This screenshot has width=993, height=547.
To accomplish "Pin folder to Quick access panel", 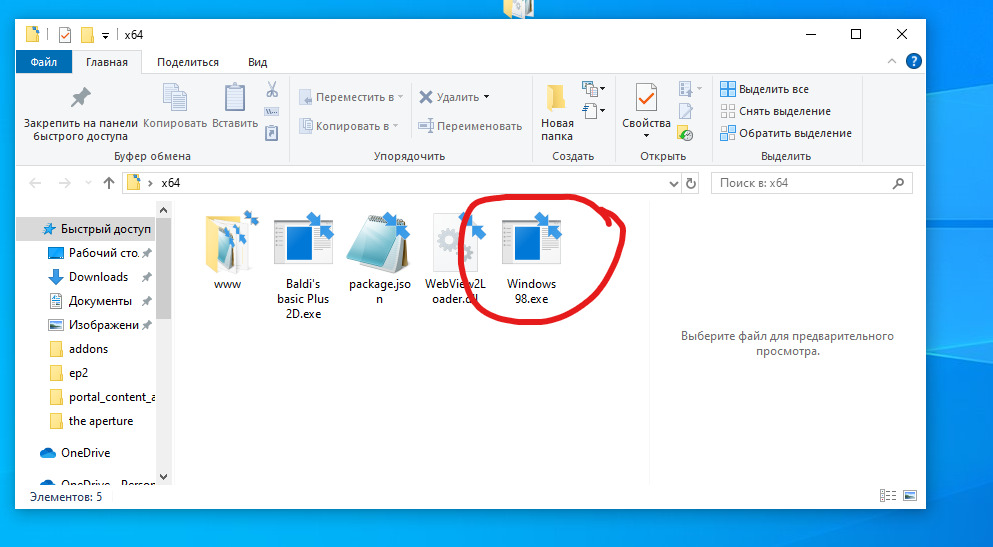I will click(x=80, y=114).
